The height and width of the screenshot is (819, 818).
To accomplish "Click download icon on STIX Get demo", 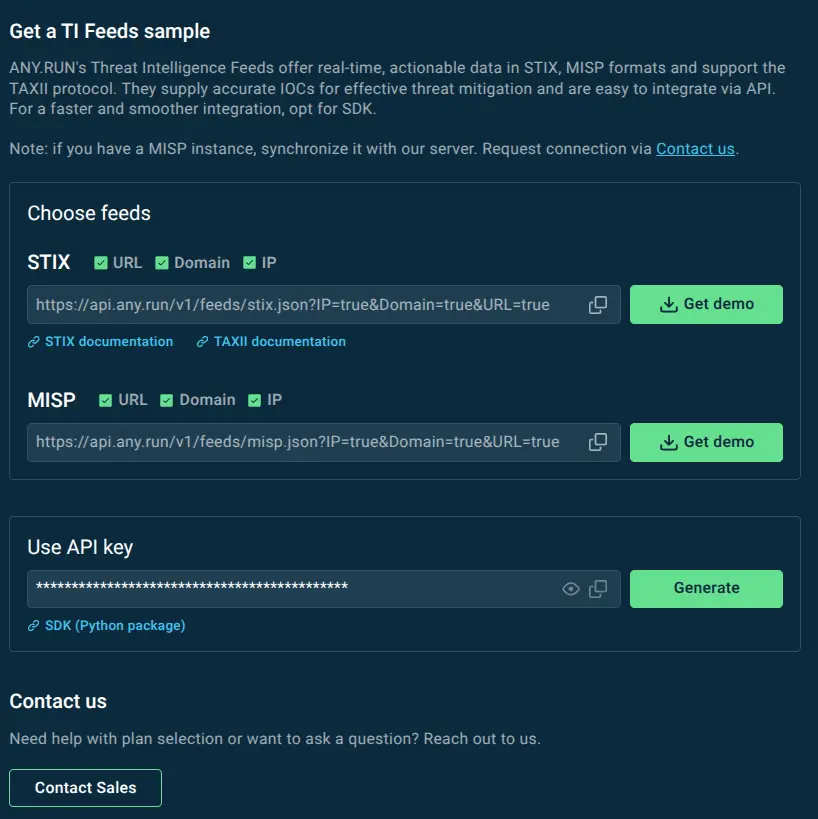I will tap(668, 304).
